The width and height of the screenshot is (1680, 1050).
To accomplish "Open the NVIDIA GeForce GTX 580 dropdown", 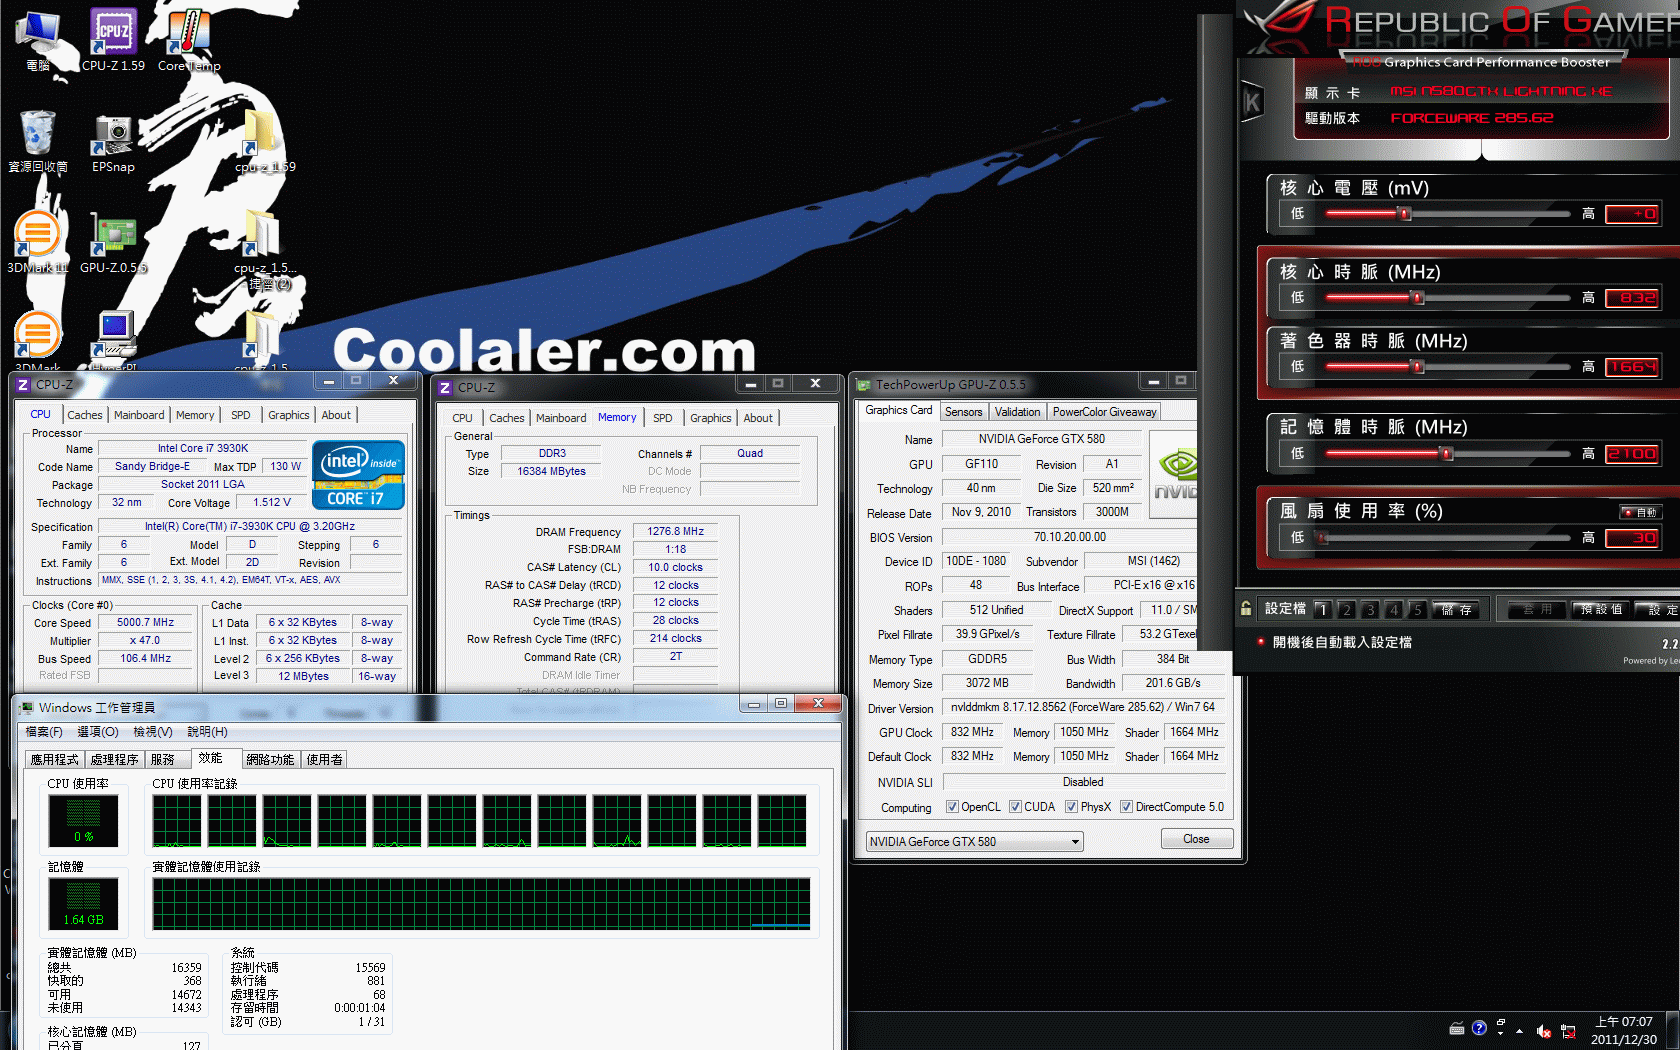I will pyautogui.click(x=974, y=842).
